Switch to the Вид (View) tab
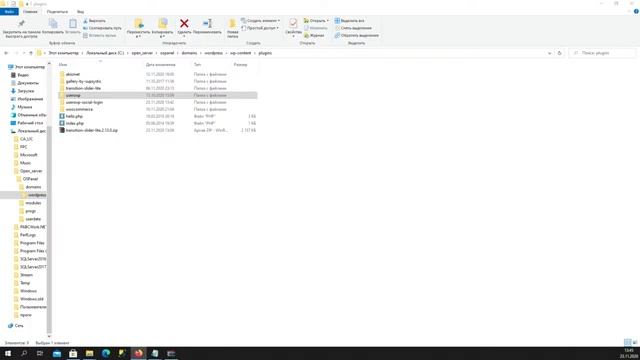The height and width of the screenshot is (360, 640). click(80, 12)
